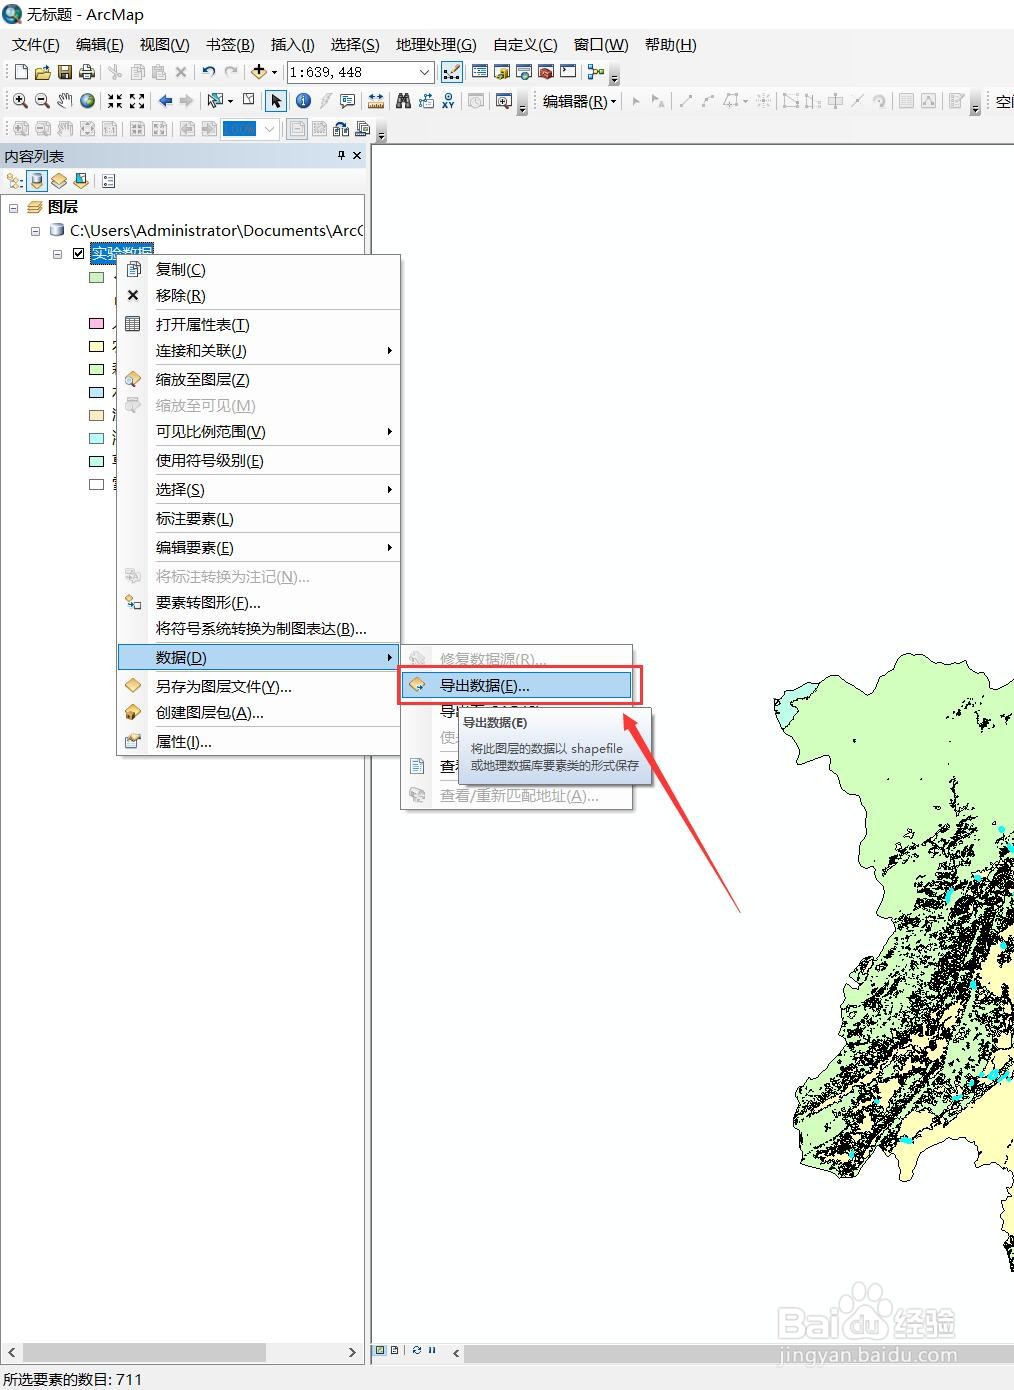This screenshot has height=1390, width=1014.
Task: Click the Go To XY tool
Action: click(x=449, y=100)
